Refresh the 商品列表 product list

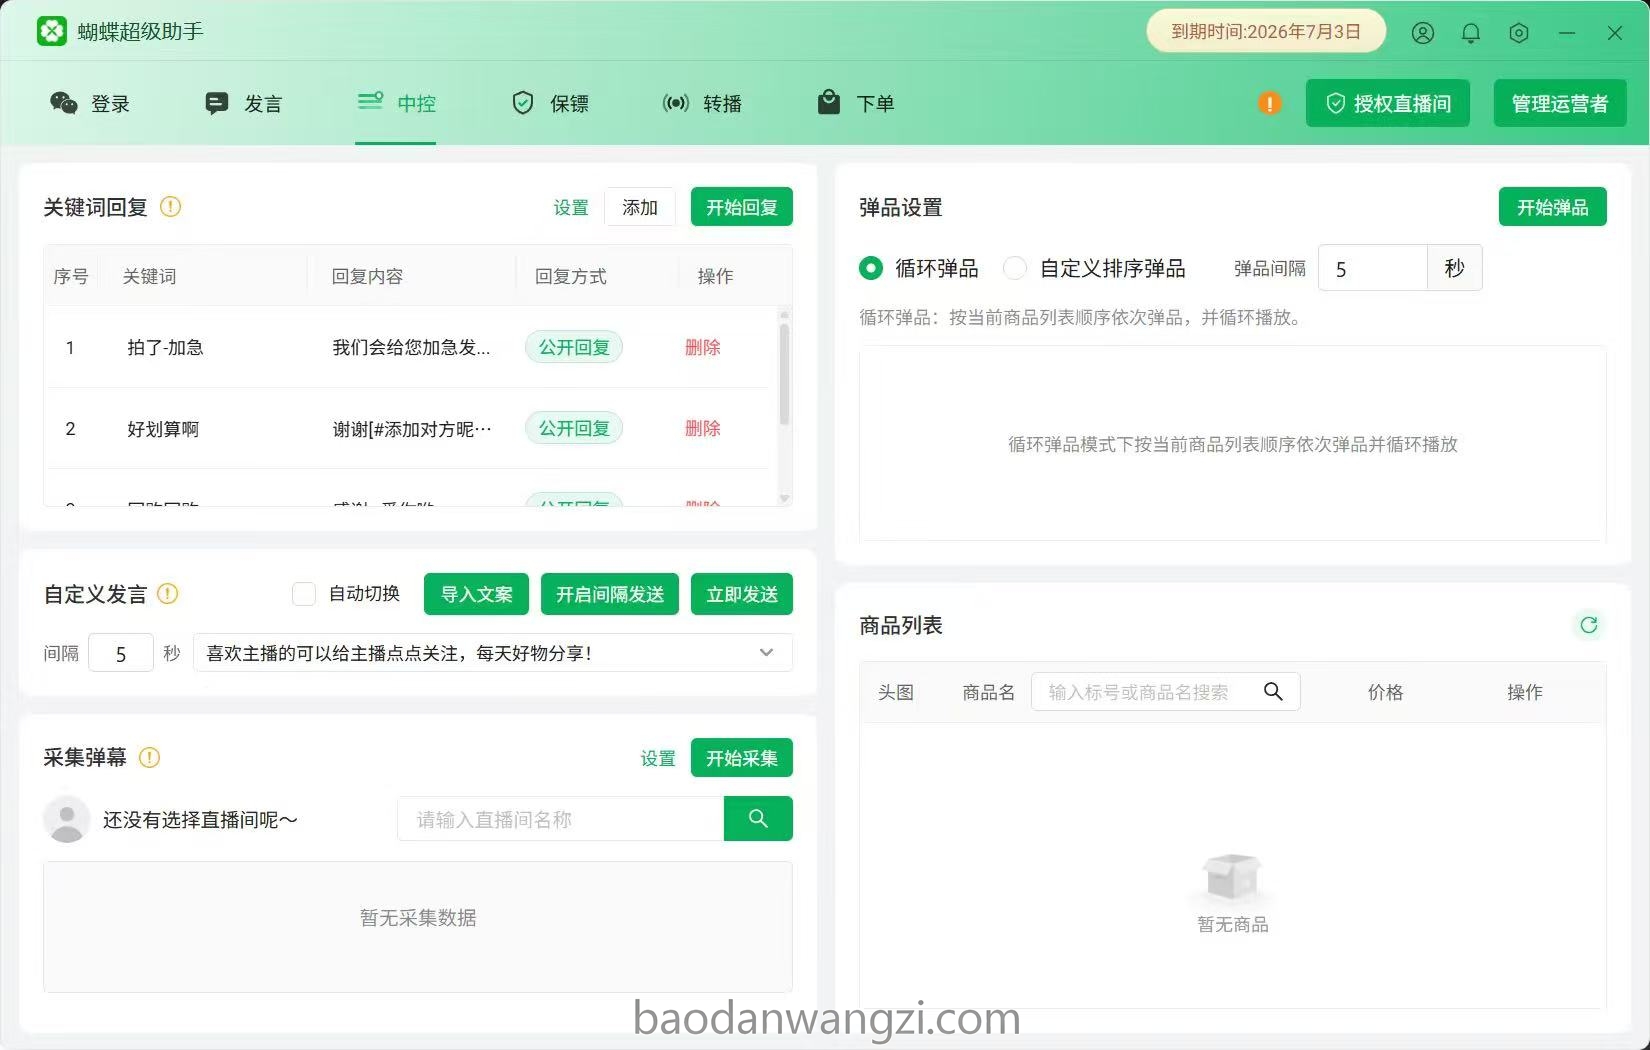[1588, 625]
